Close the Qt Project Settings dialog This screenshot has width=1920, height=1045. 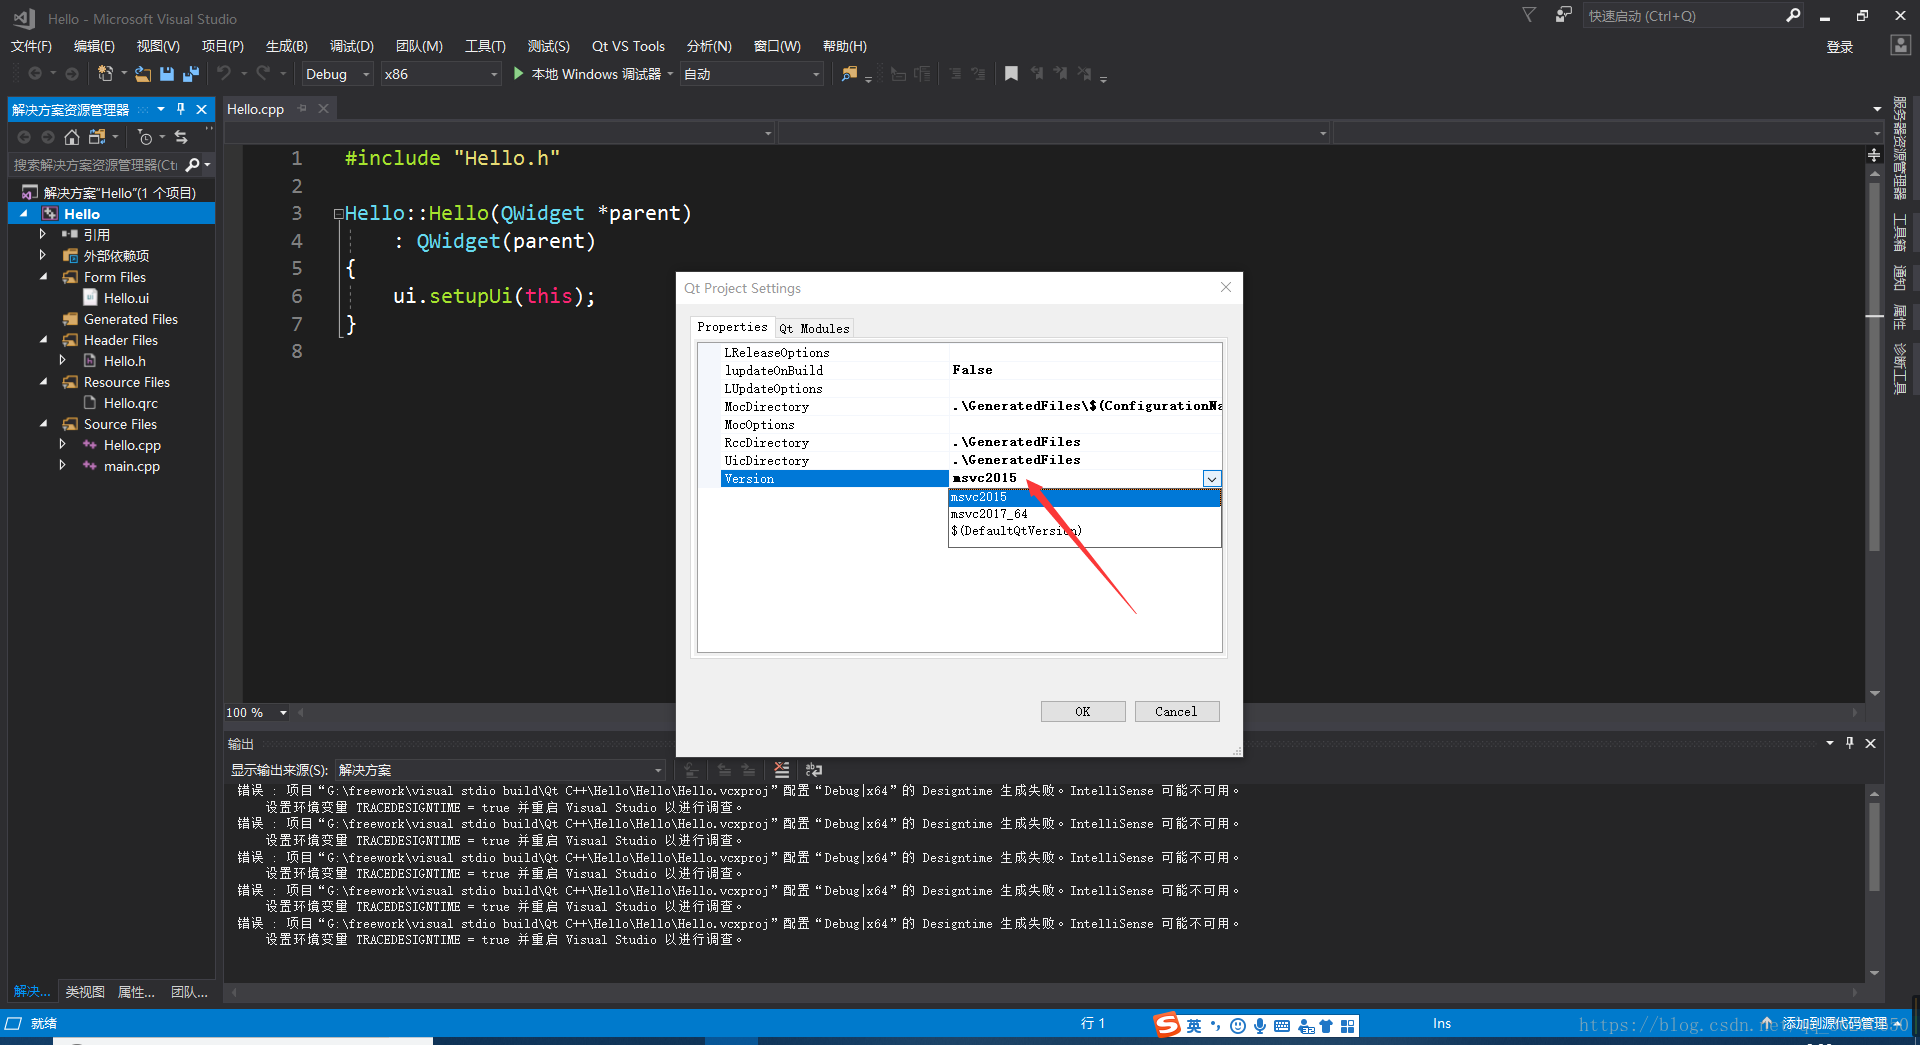tap(1225, 288)
